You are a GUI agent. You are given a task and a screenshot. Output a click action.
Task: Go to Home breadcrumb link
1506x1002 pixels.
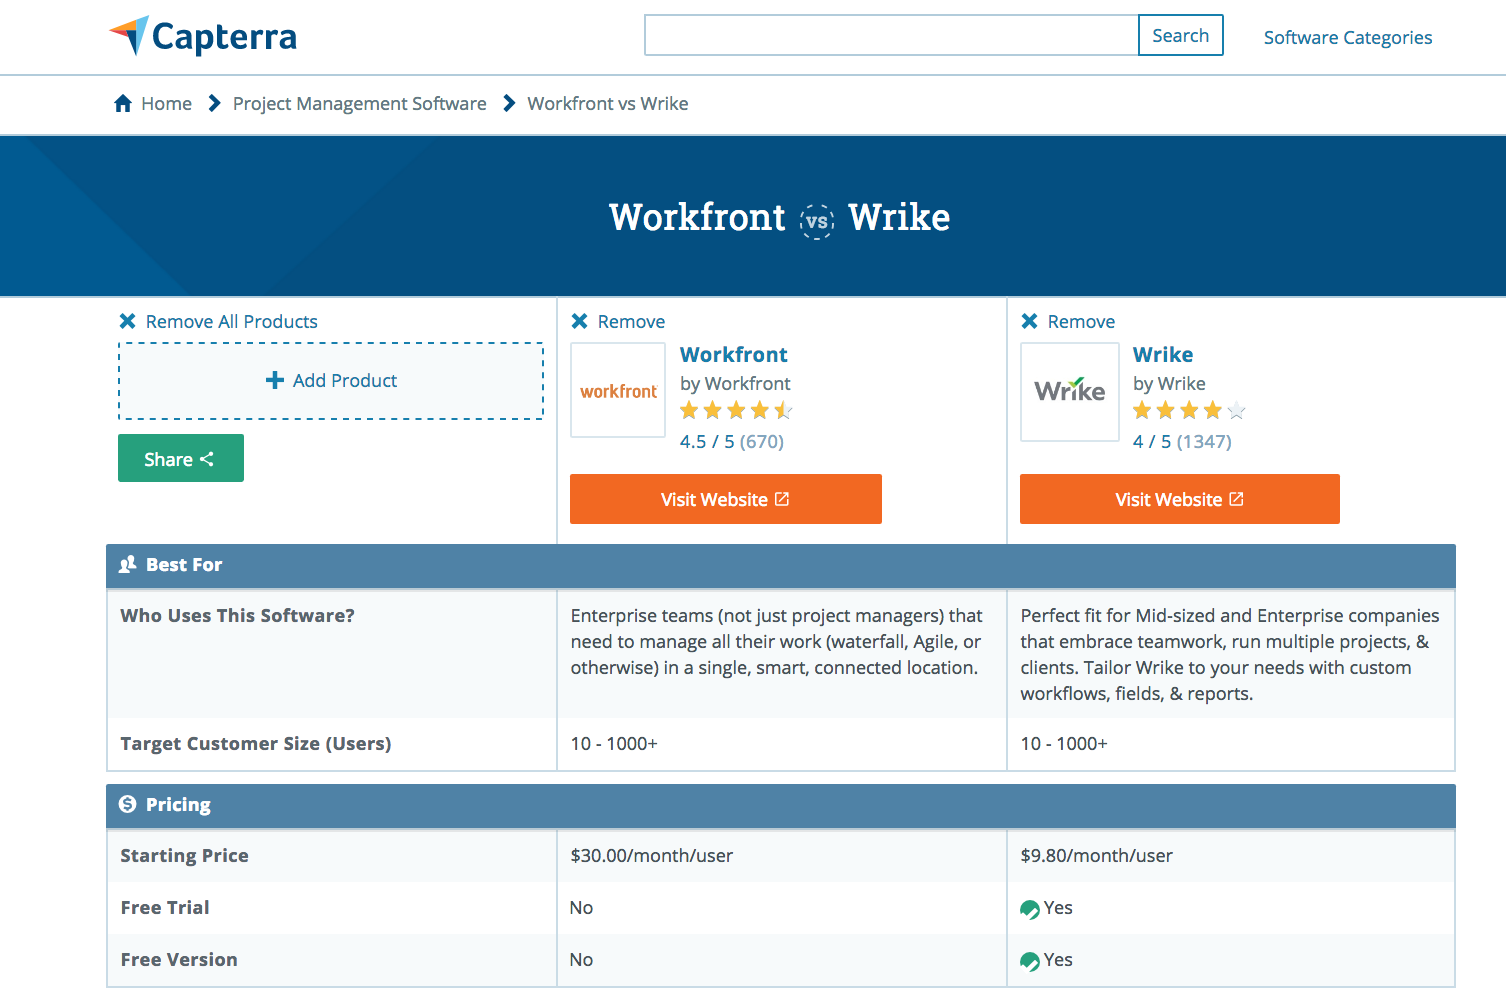(x=166, y=103)
